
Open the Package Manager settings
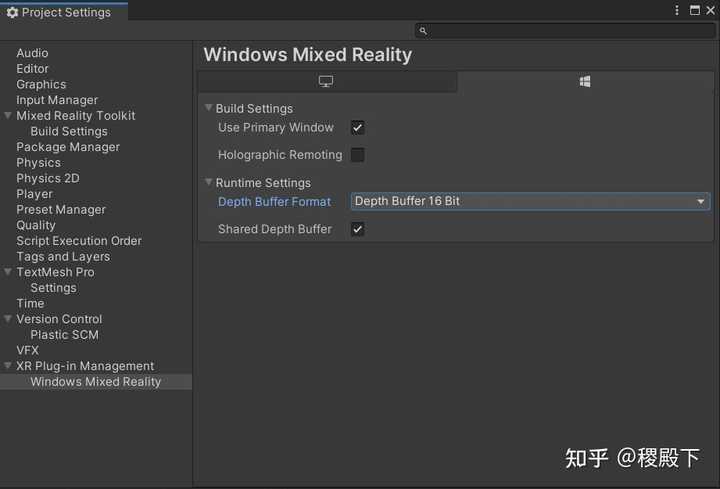tap(68, 147)
